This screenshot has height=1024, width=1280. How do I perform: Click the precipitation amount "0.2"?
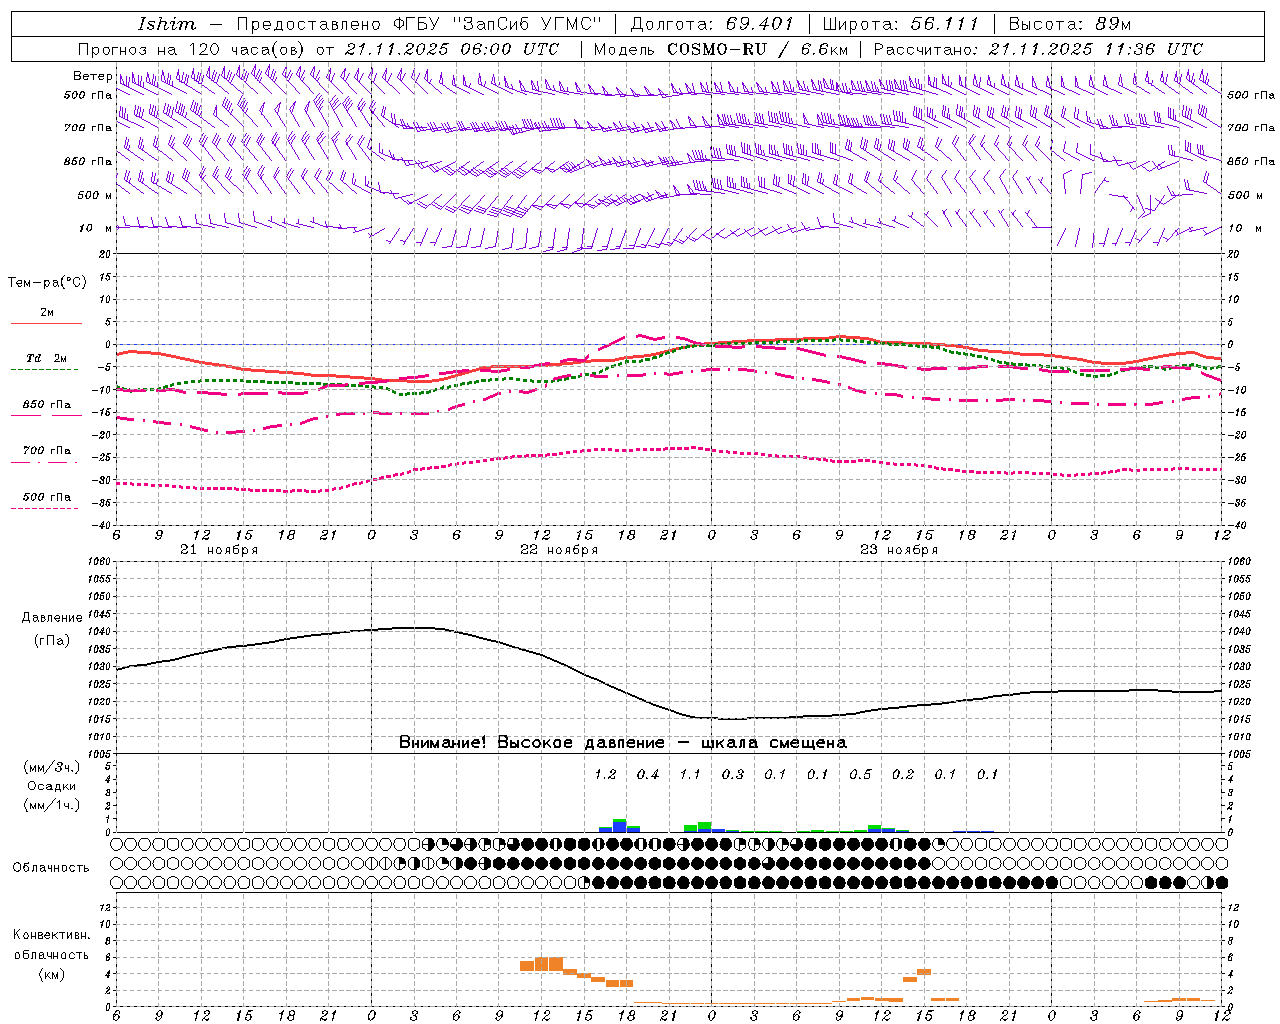[903, 775]
